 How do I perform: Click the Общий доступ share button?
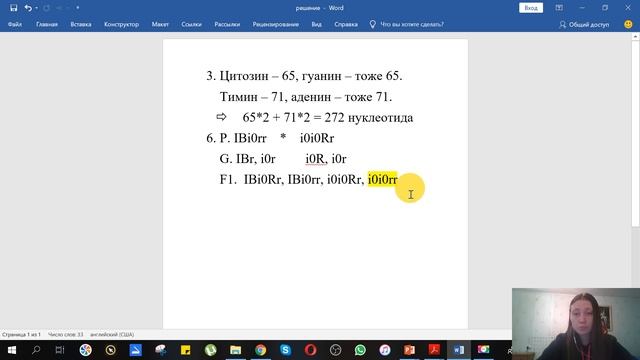coord(584,24)
